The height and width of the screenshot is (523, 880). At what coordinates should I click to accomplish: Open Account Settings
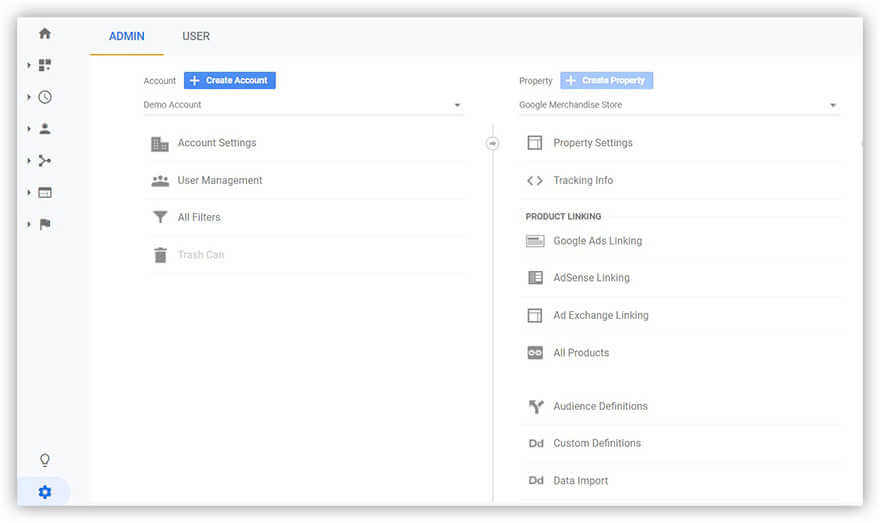[216, 143]
